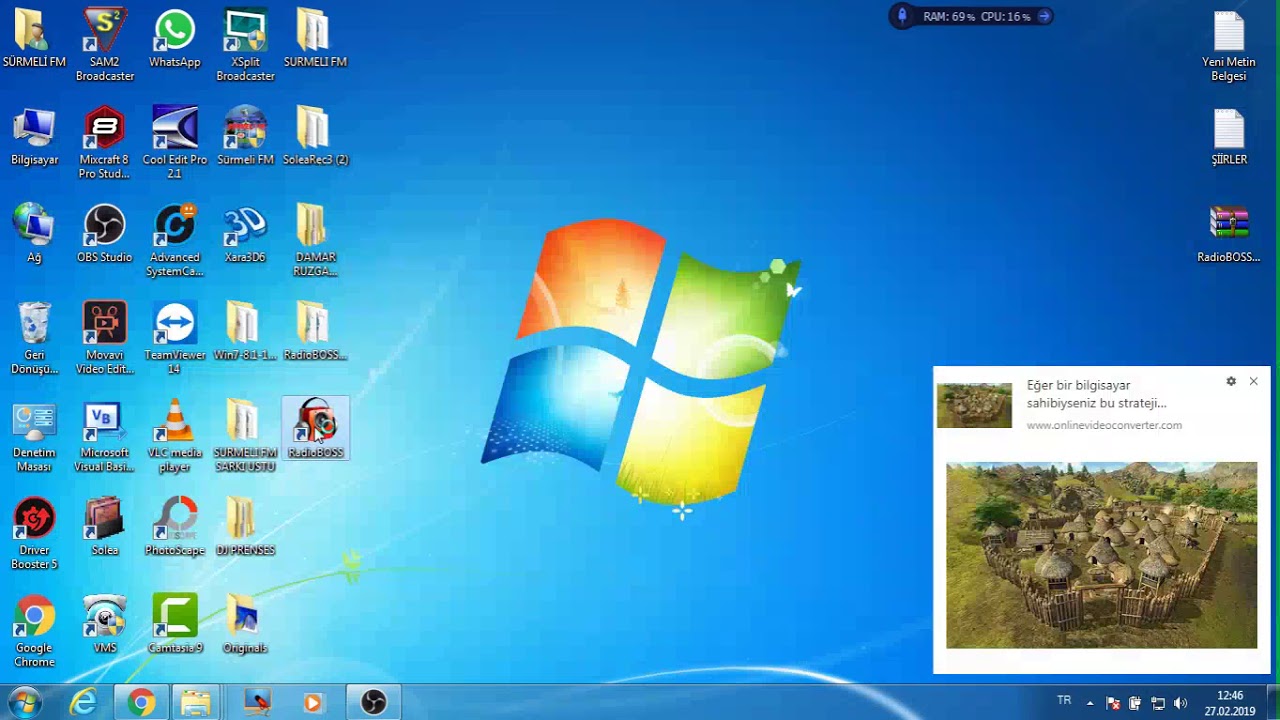Launch Camtasia 9 shortcut
1280x720 pixels.
[x=175, y=625]
